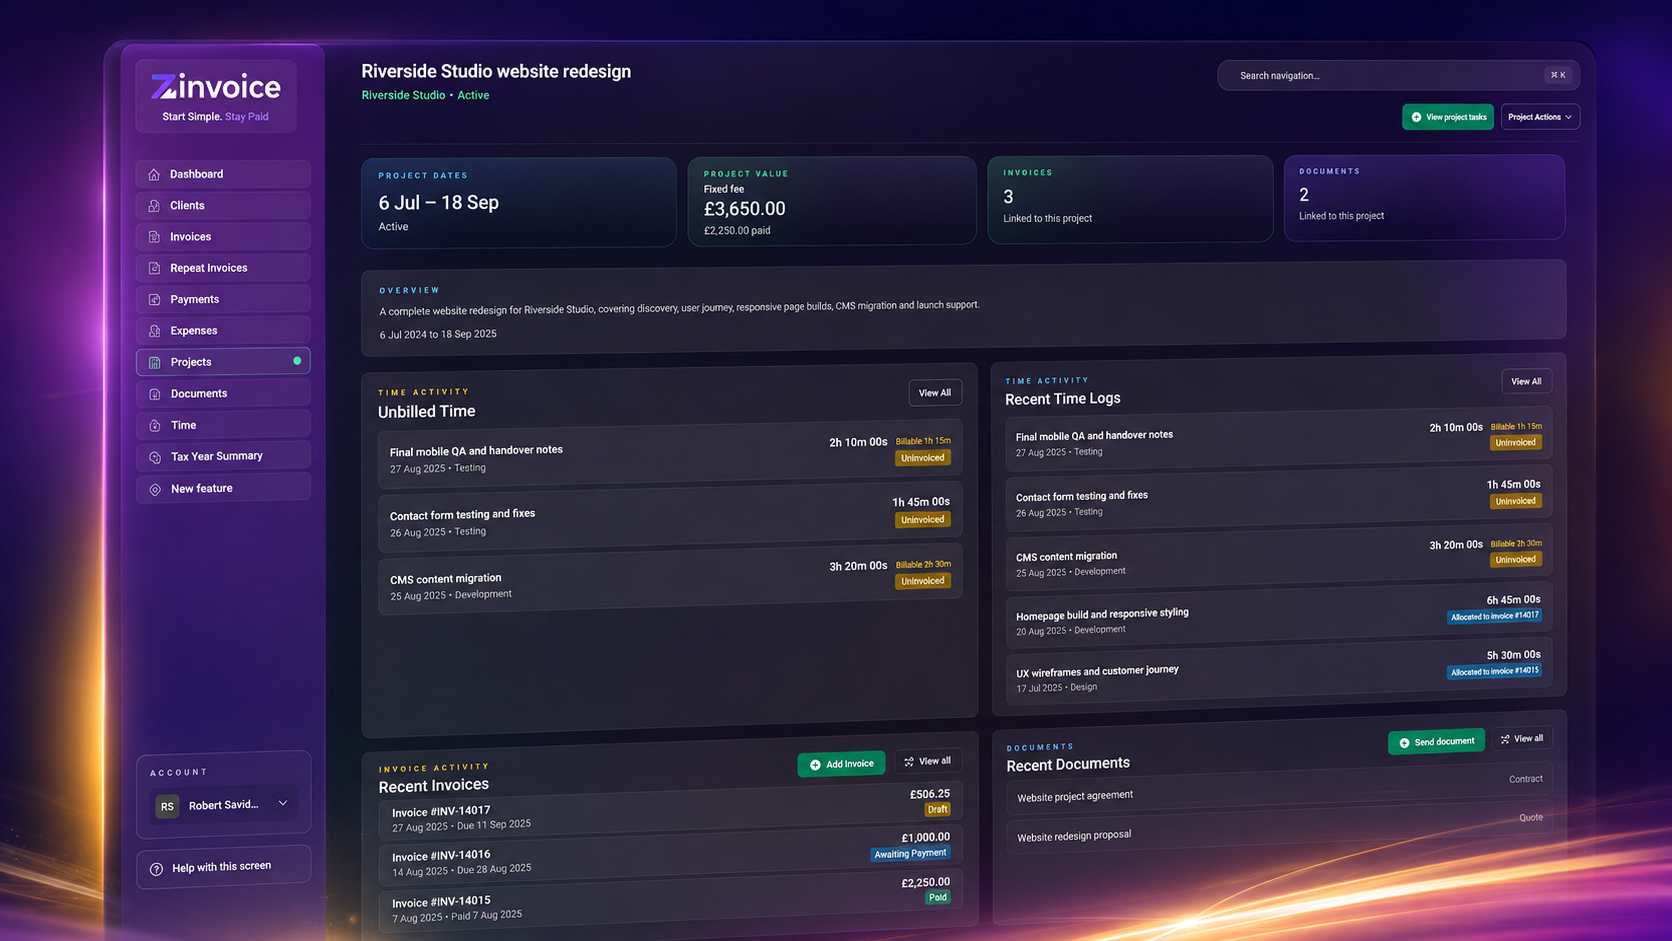The height and width of the screenshot is (941, 1672).
Task: Open the Project Actions dropdown
Action: (x=1540, y=117)
